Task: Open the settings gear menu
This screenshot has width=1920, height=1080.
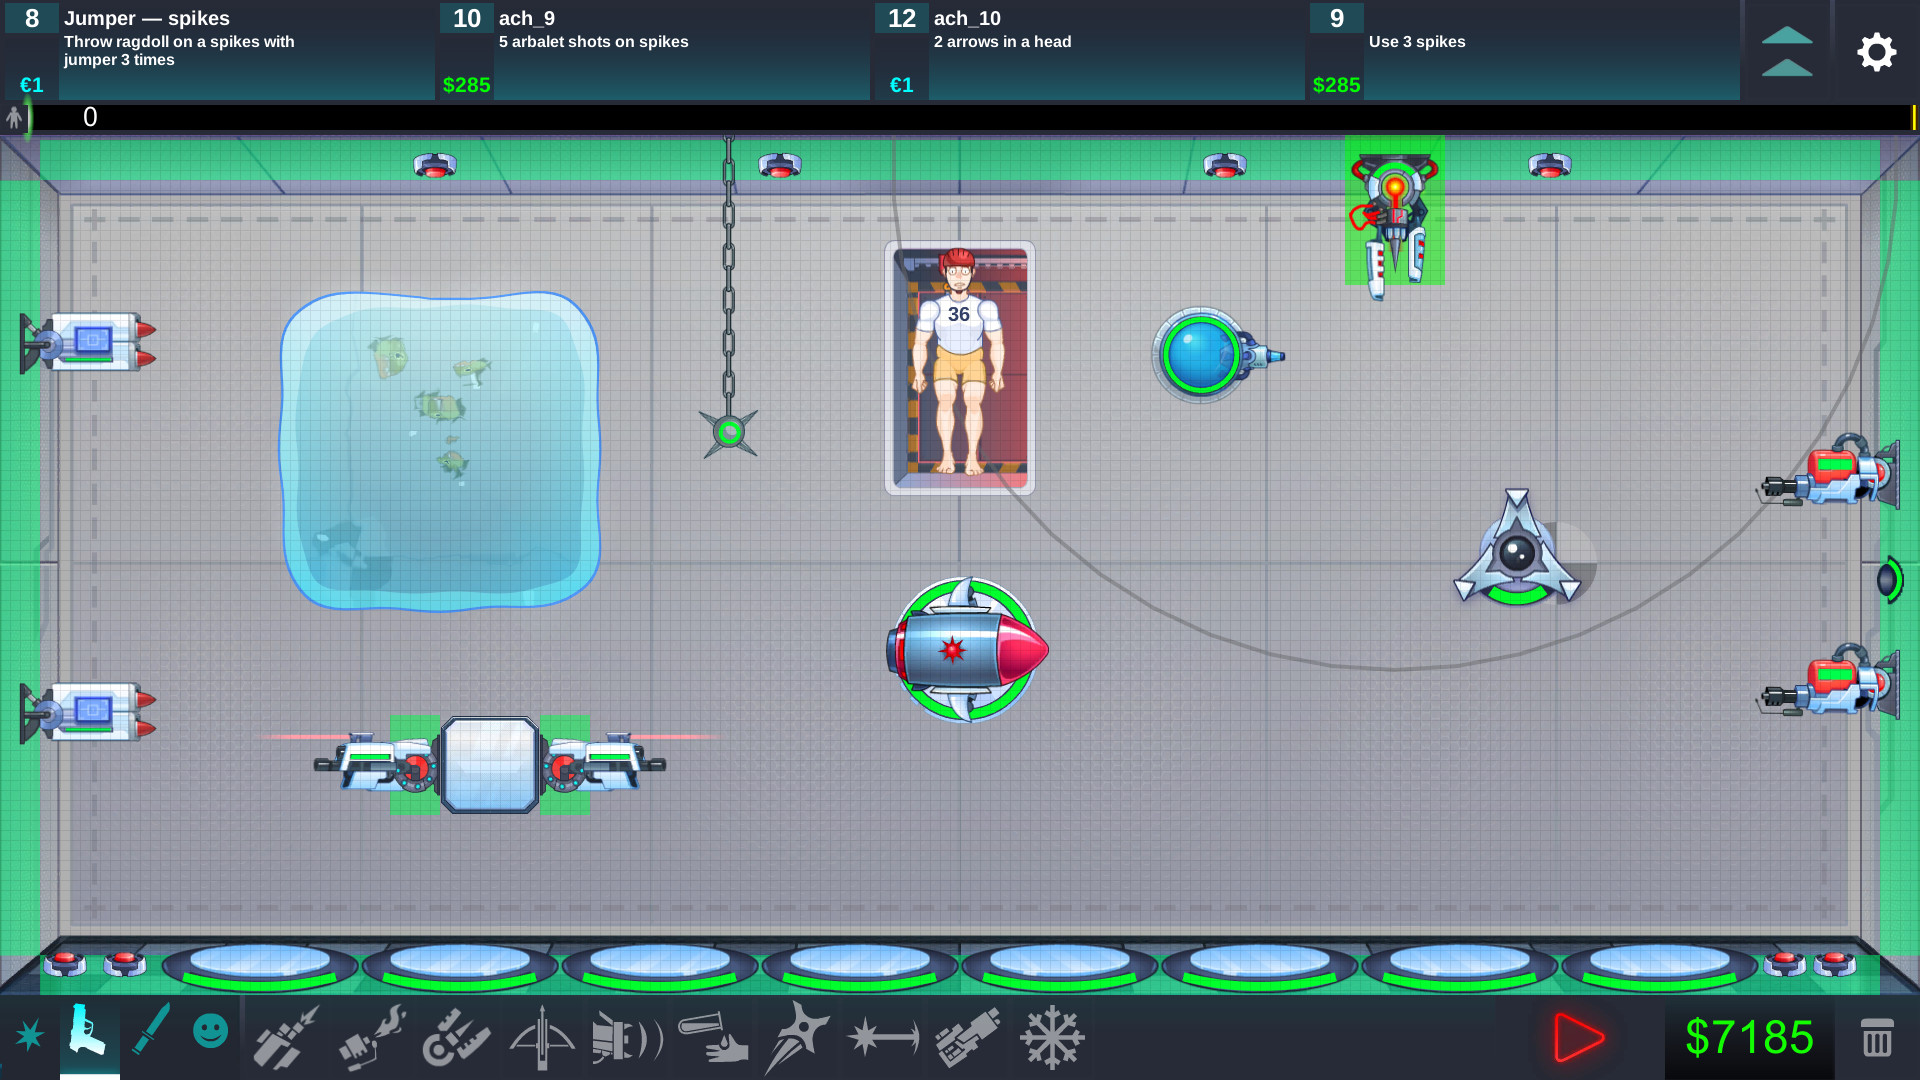Action: click(x=1877, y=53)
